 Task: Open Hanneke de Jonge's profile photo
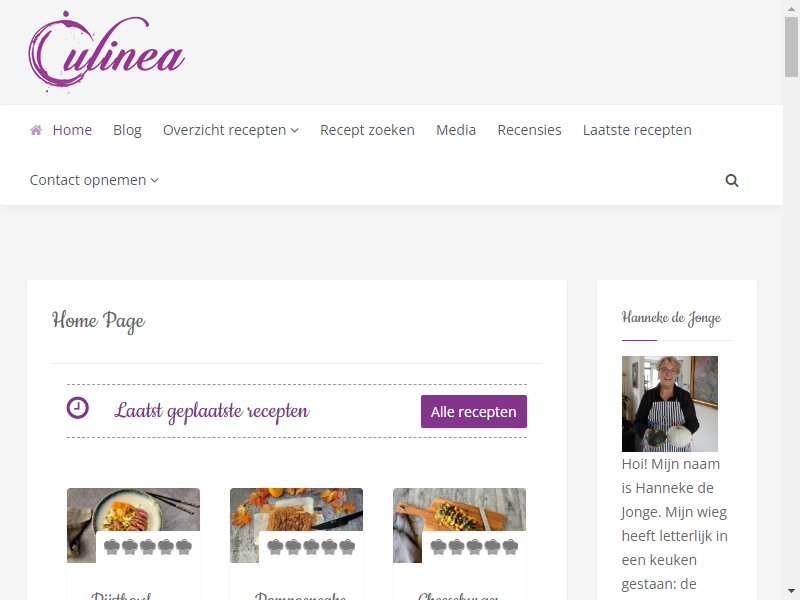tap(669, 404)
